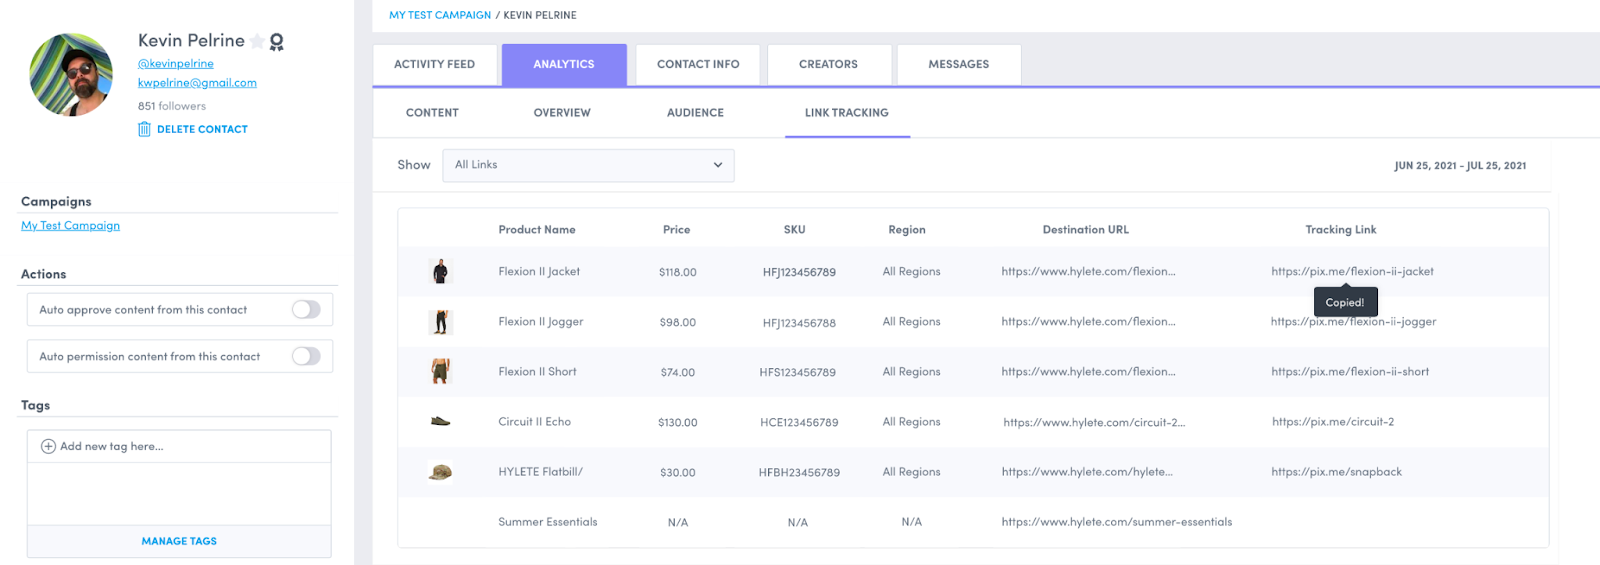Viewport: 1600px width, 565px height.
Task: Click the award badge icon next to name
Action: (277, 41)
